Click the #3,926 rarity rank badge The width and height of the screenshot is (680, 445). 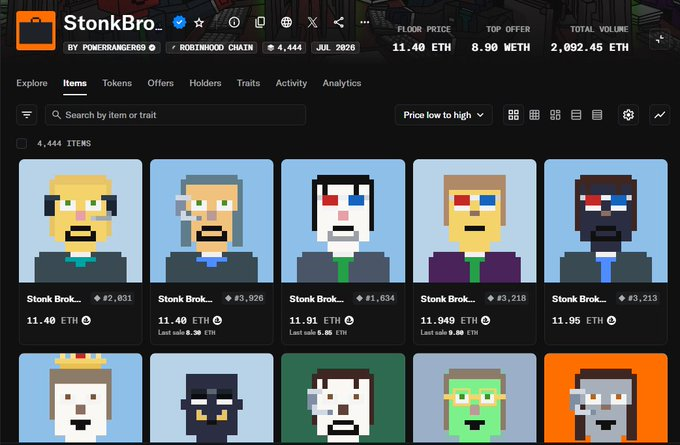(245, 298)
